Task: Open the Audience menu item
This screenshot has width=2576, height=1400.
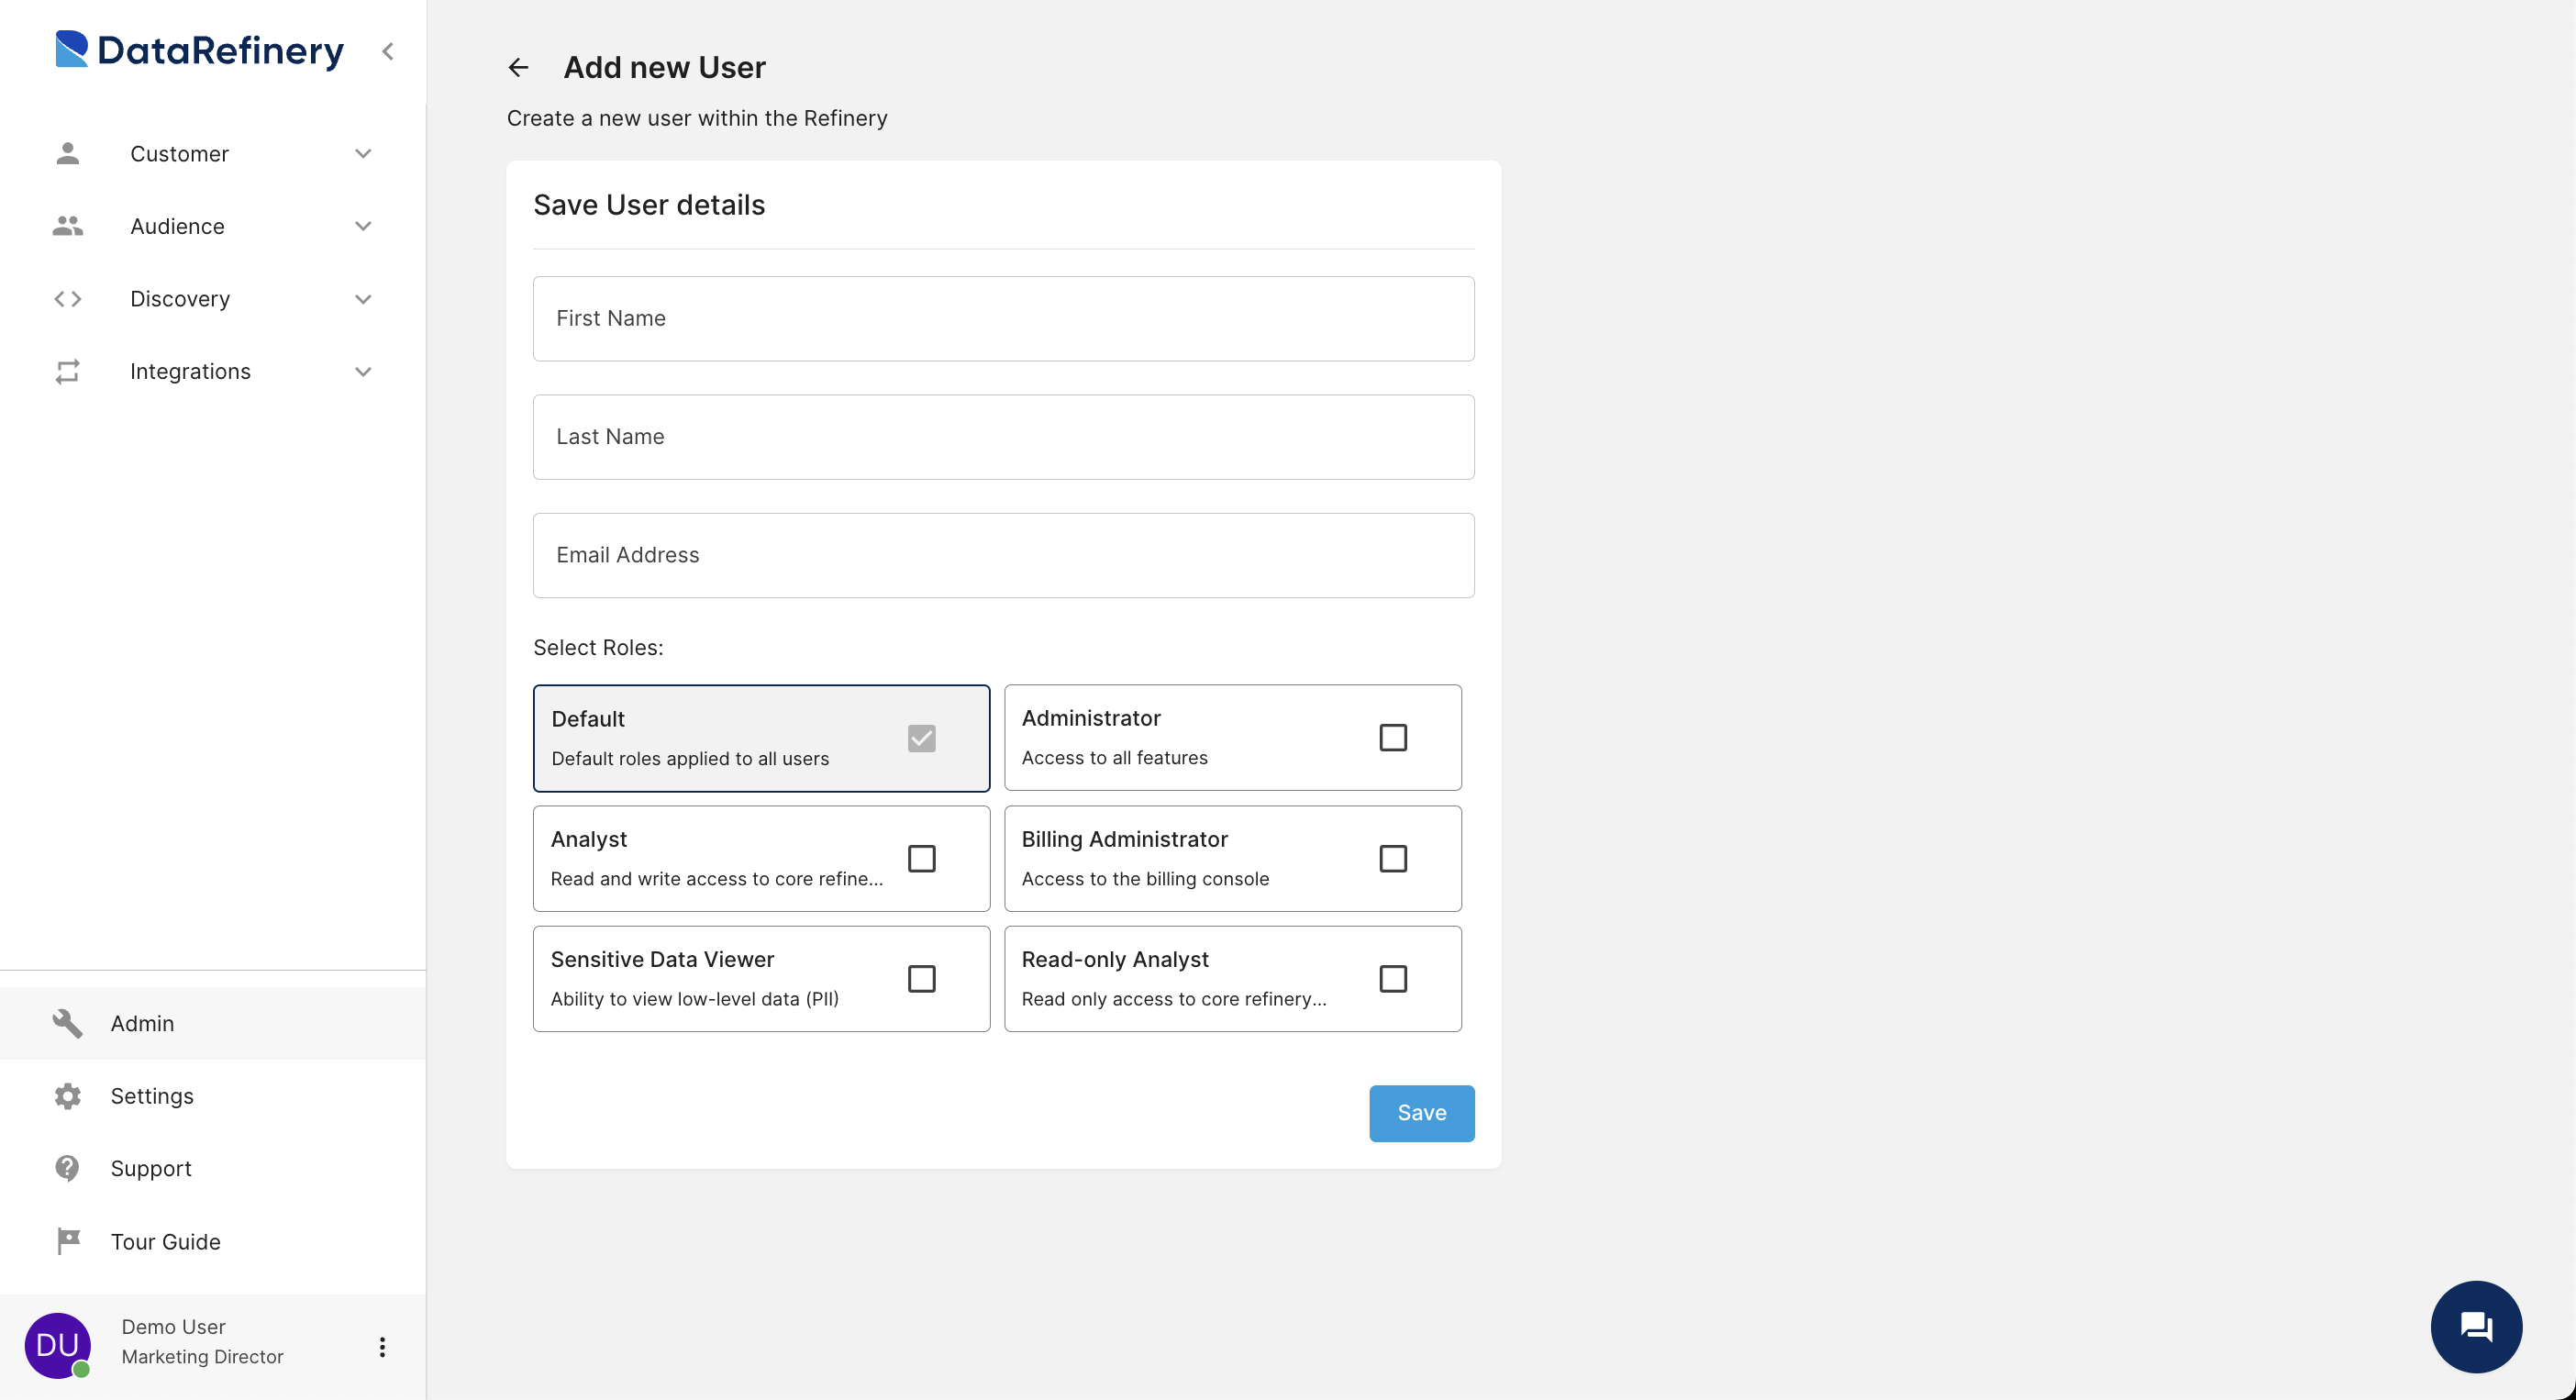Action: point(213,226)
